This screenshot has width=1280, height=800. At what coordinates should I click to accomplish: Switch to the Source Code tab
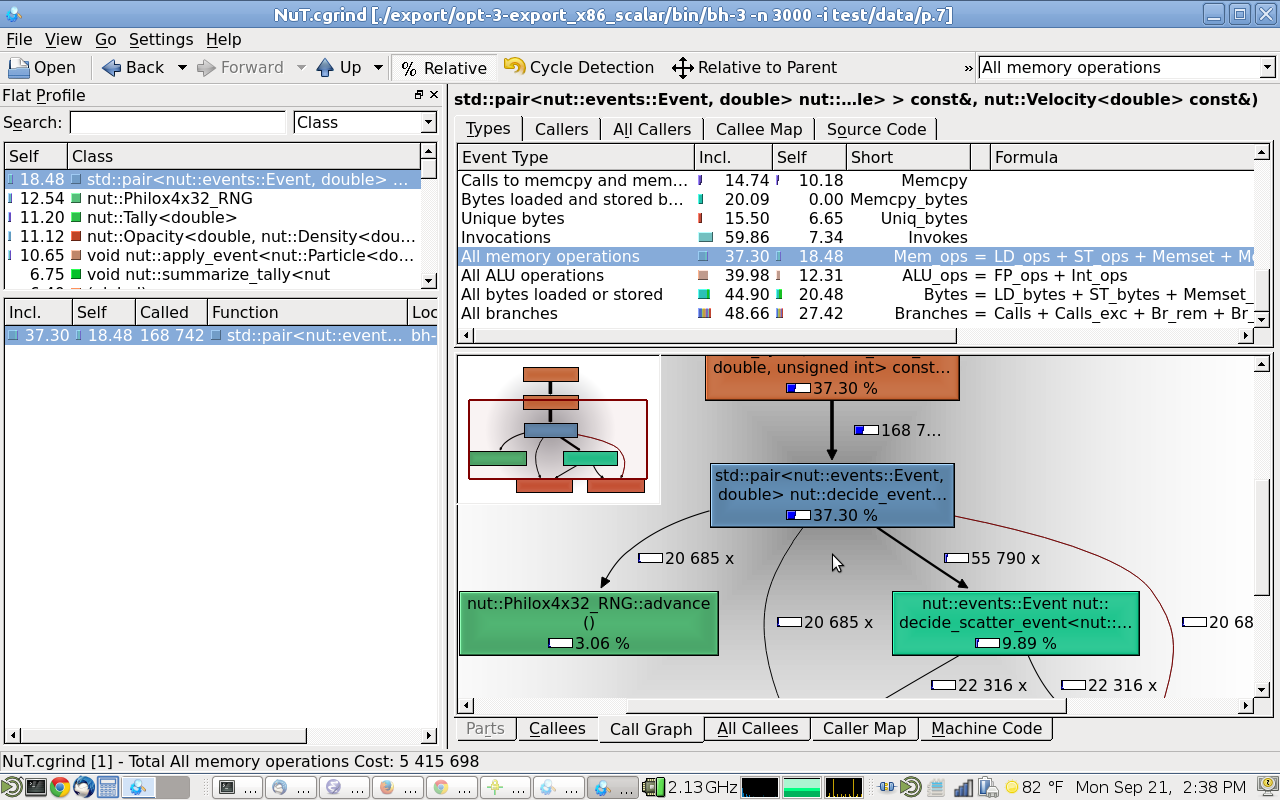click(876, 129)
